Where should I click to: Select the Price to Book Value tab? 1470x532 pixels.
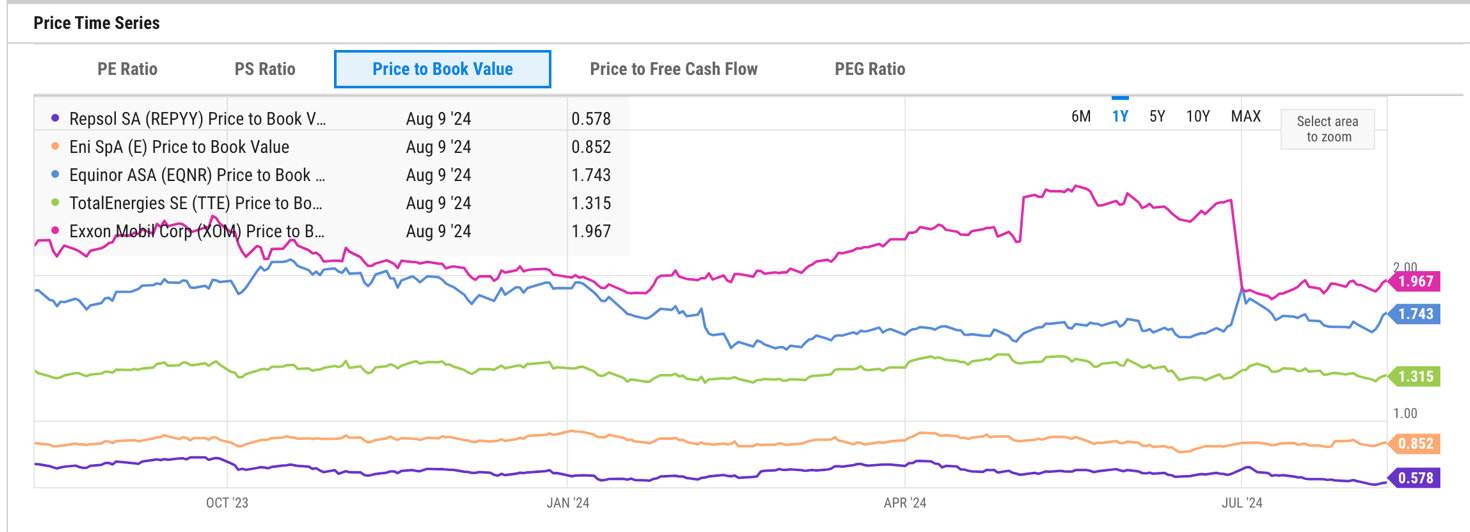[442, 69]
